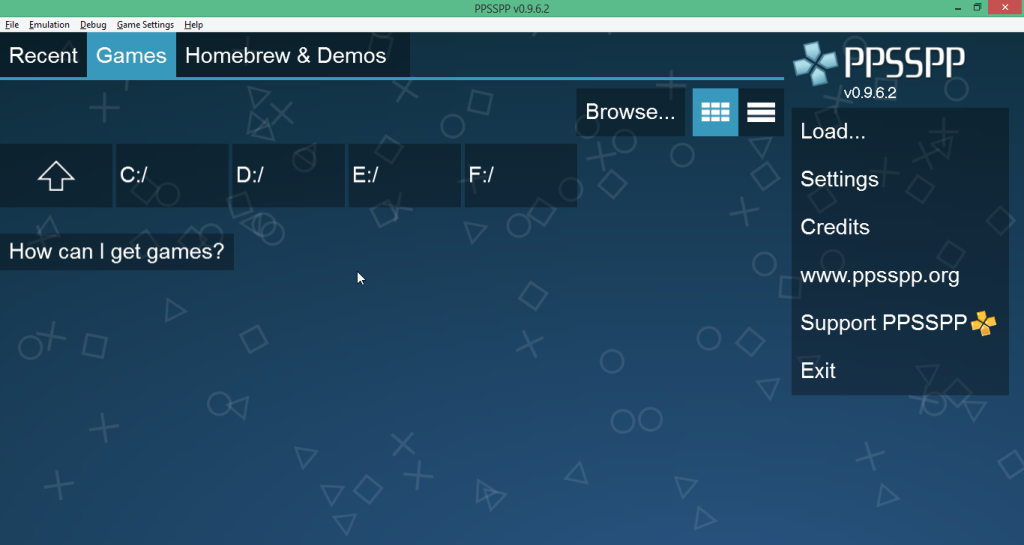The width and height of the screenshot is (1024, 545).
Task: Open the Debug menu
Action: [x=93, y=25]
